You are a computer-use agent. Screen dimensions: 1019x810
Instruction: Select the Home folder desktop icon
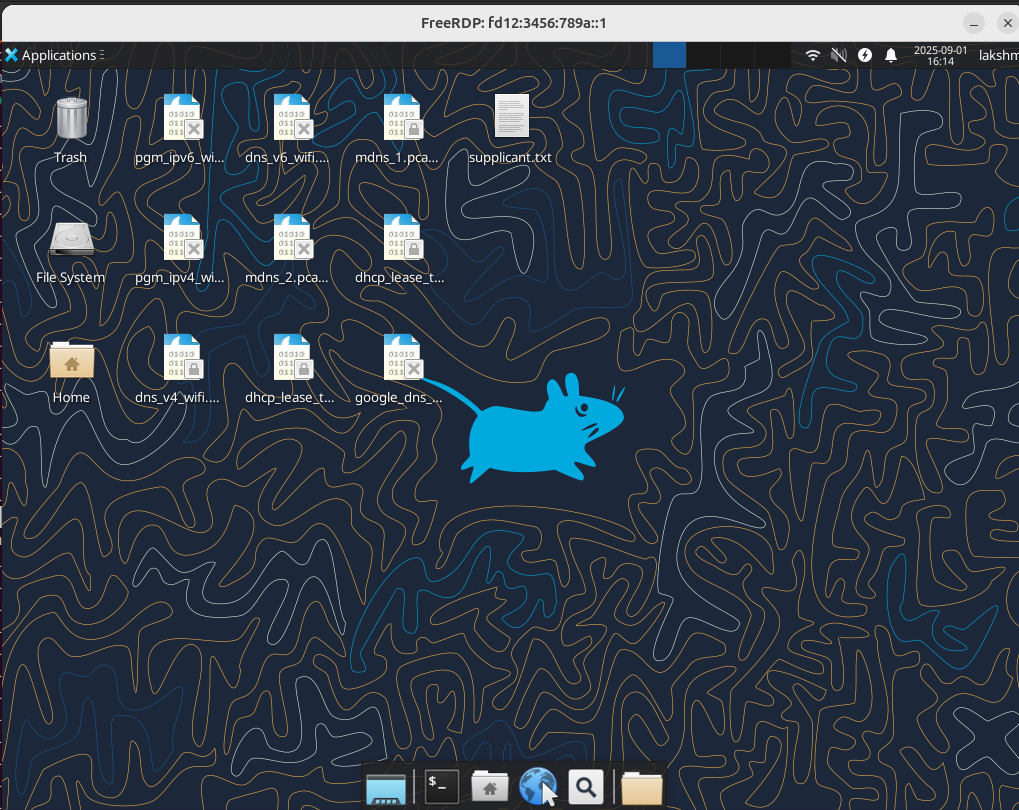pyautogui.click(x=71, y=360)
